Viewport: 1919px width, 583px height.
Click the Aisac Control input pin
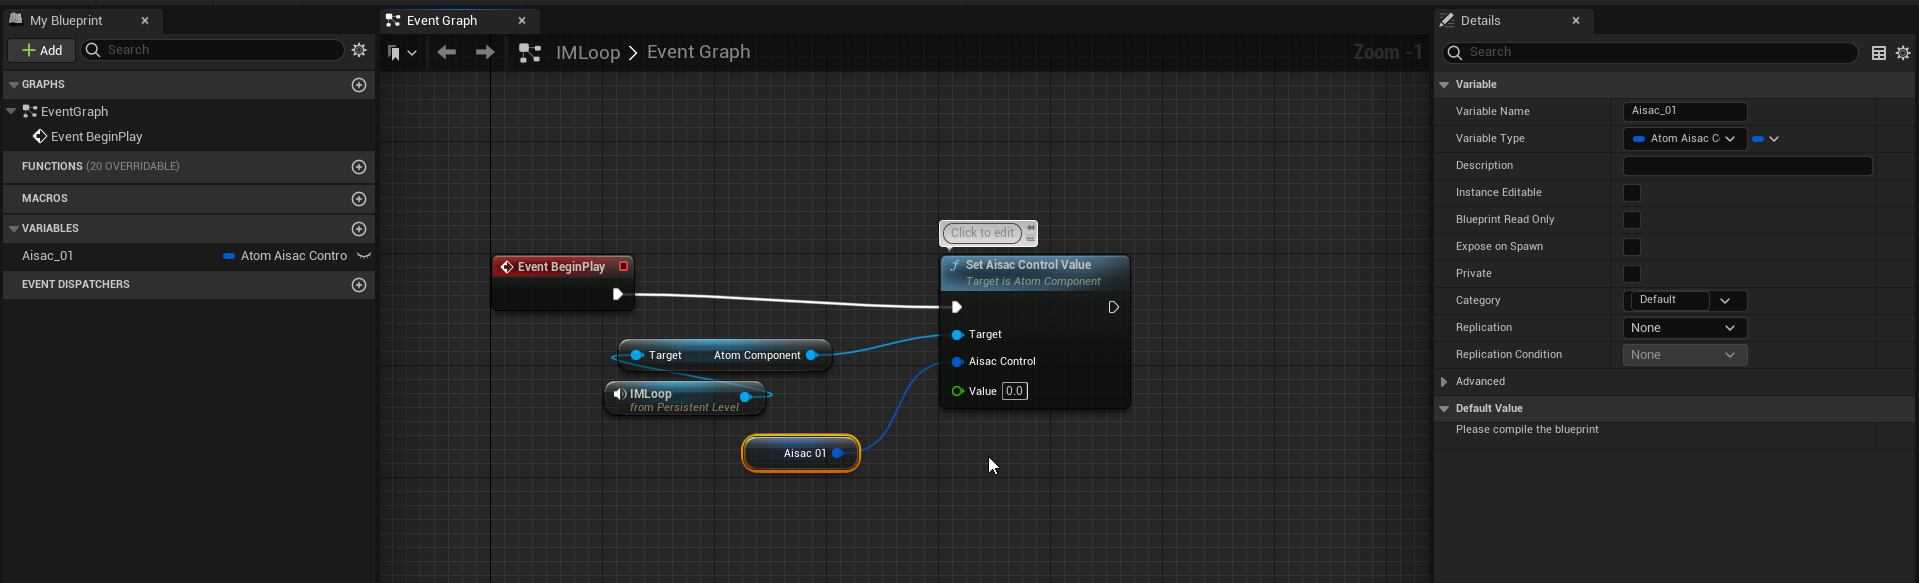click(x=957, y=361)
